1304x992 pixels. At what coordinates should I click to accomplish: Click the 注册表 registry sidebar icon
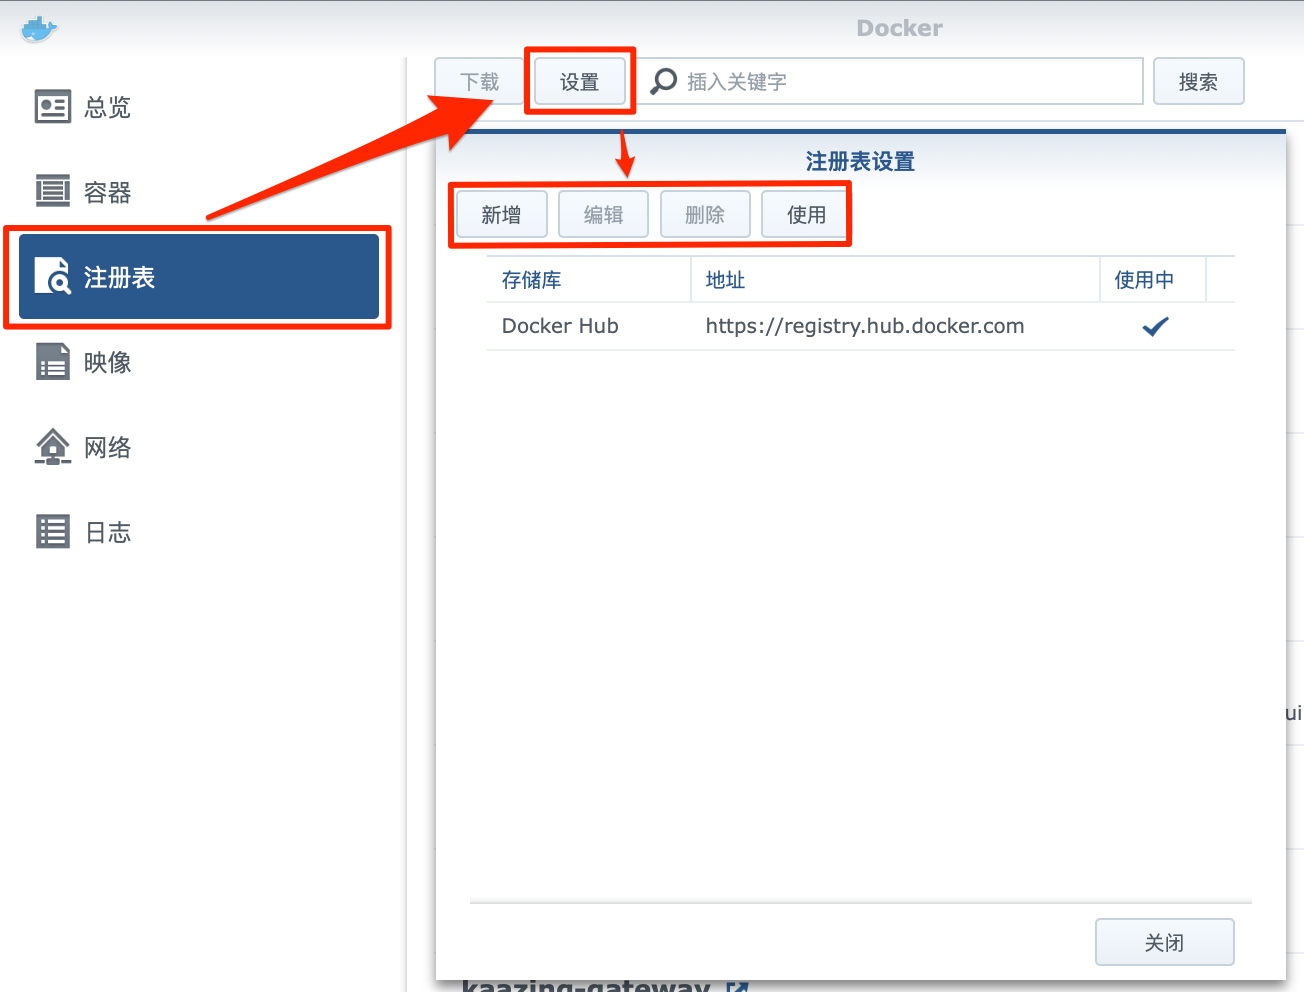pyautogui.click(x=53, y=277)
